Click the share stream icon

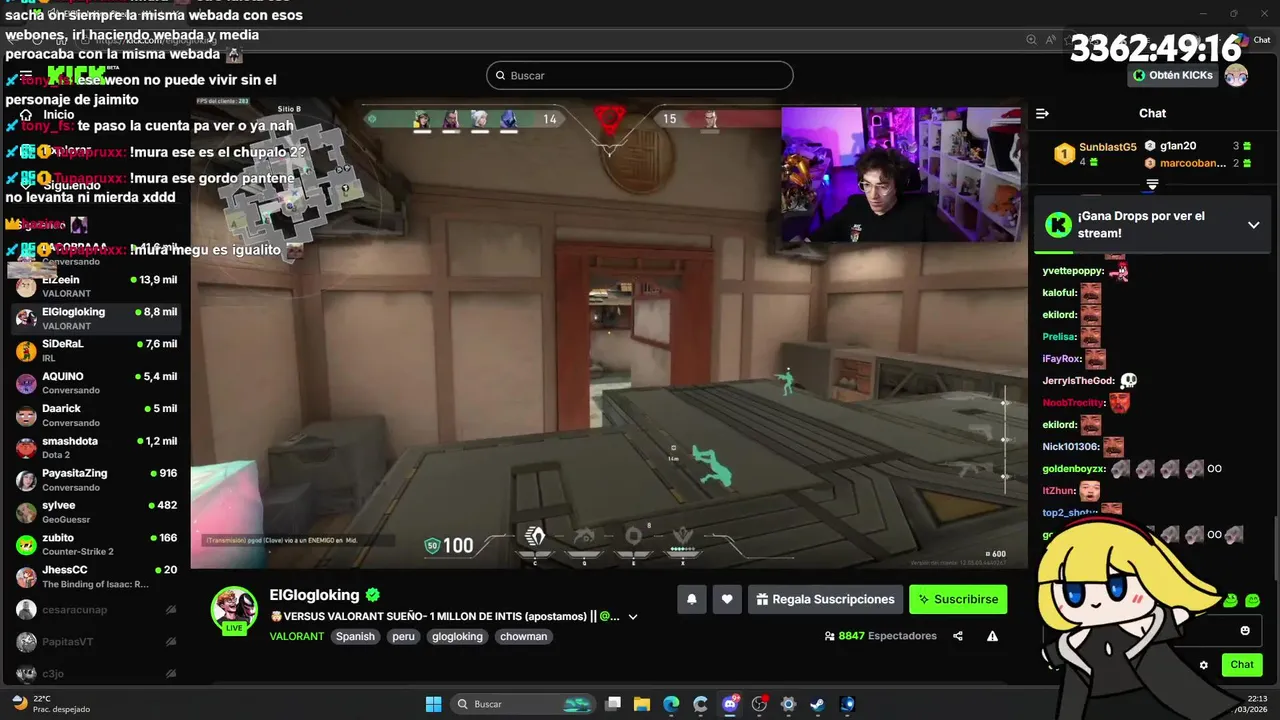[x=958, y=636]
